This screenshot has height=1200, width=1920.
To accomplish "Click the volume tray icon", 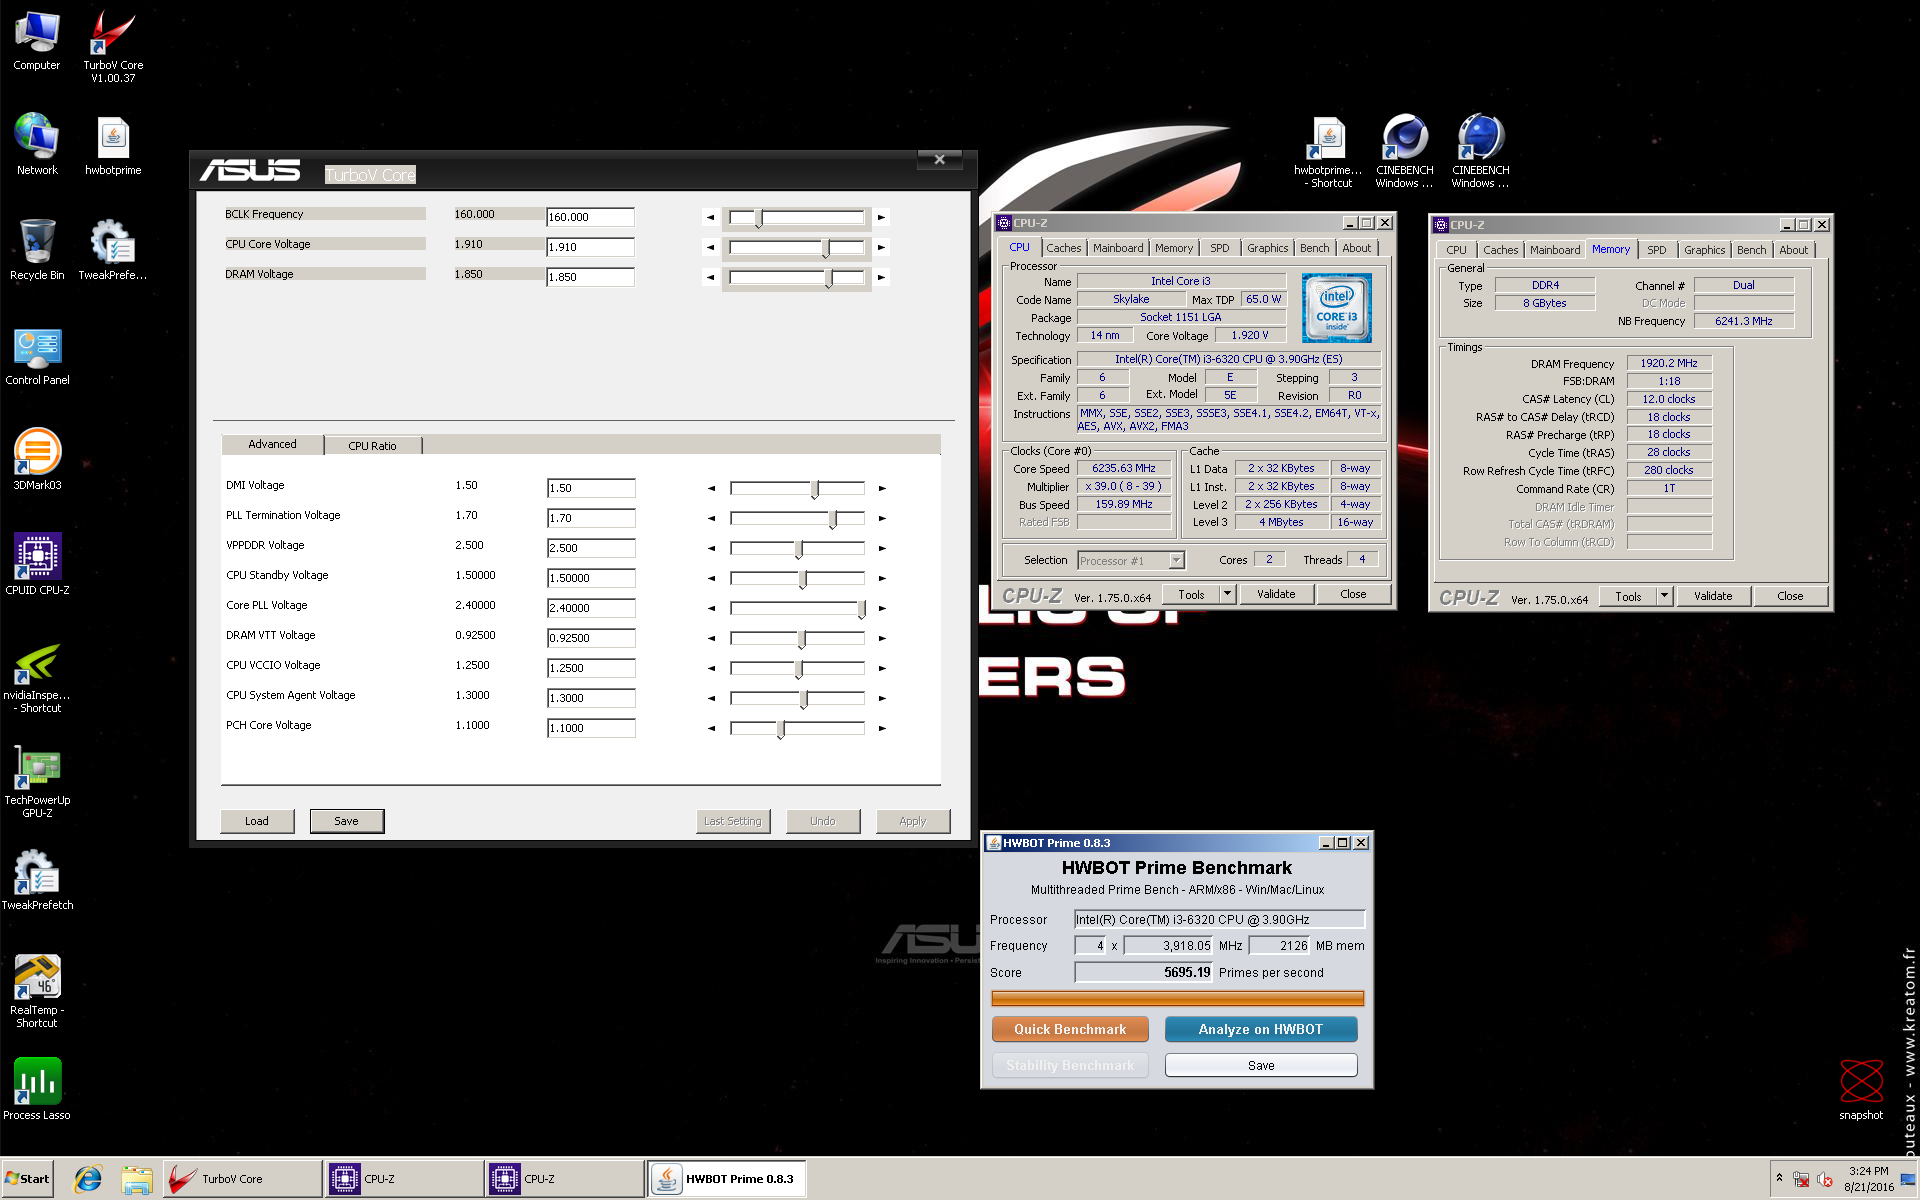I will click(1825, 1179).
